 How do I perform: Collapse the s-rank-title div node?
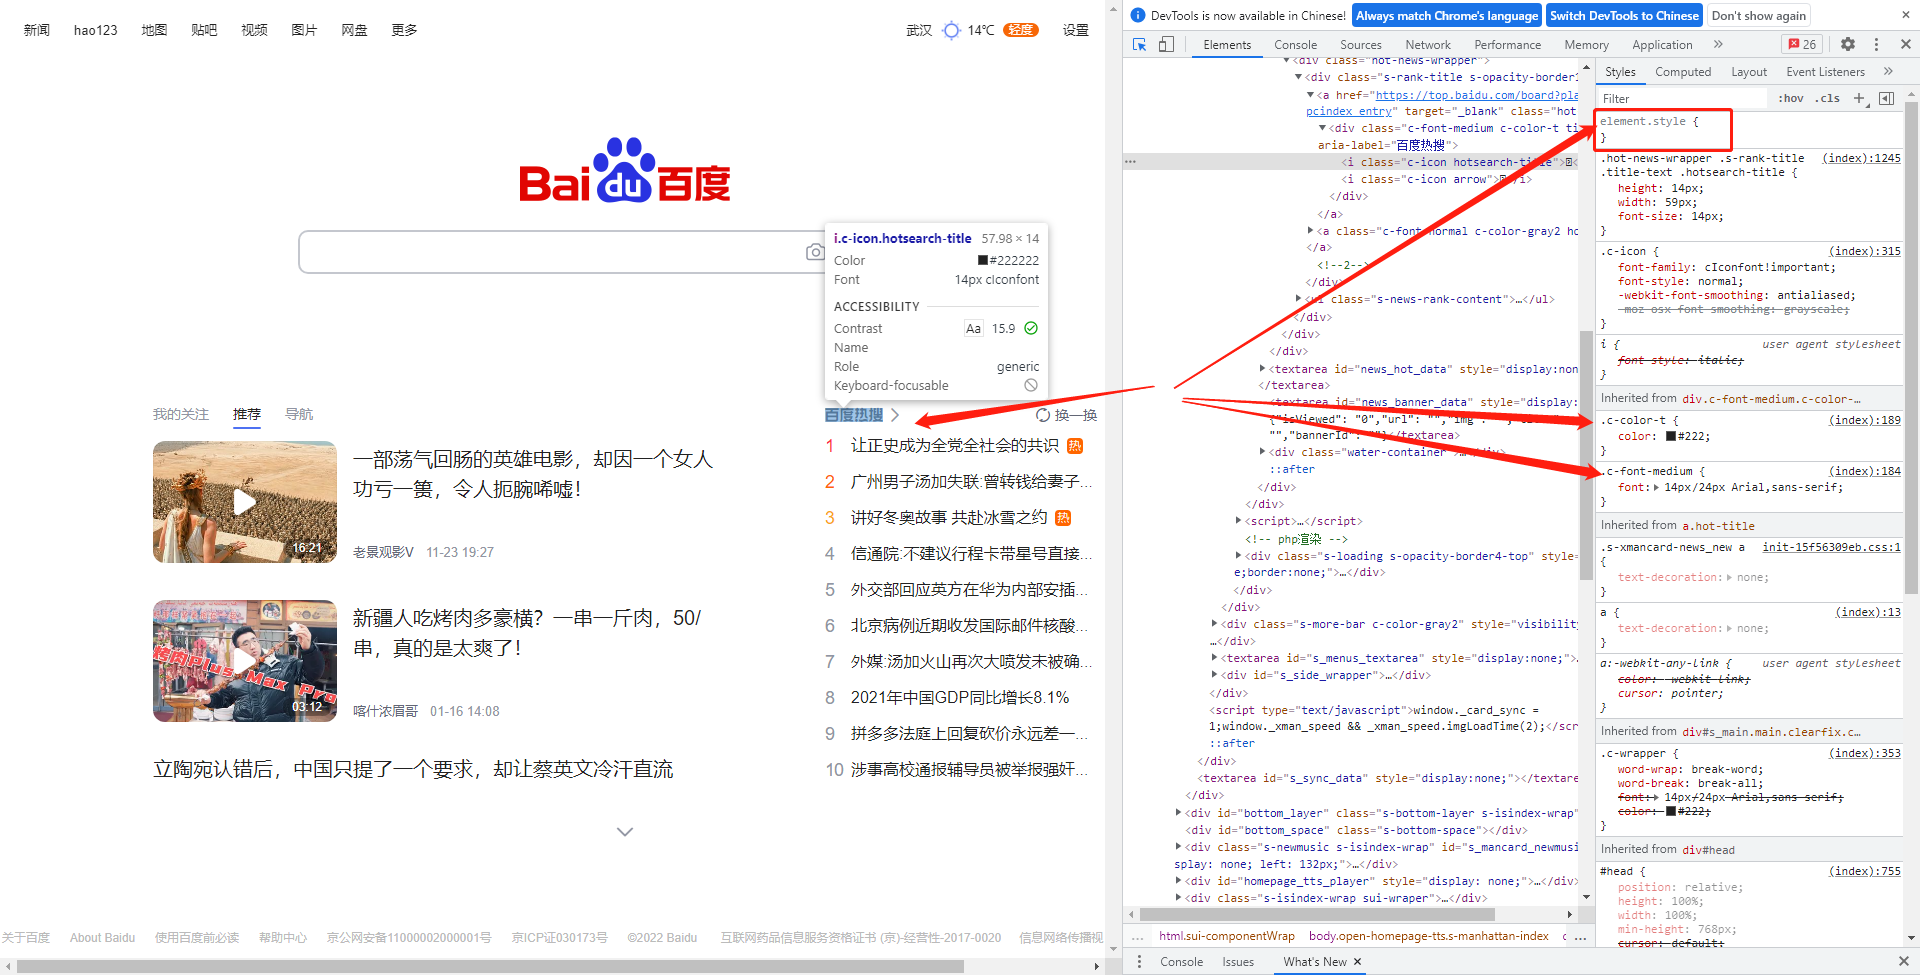point(1299,77)
